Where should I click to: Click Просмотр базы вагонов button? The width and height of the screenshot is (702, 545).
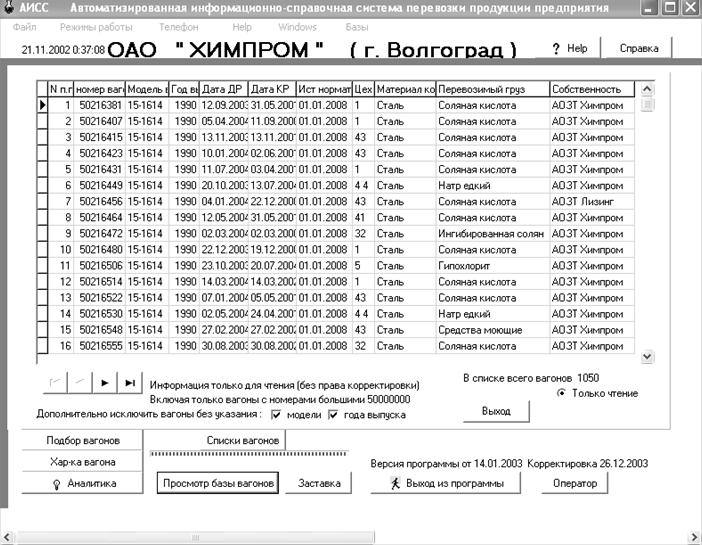tap(218, 483)
